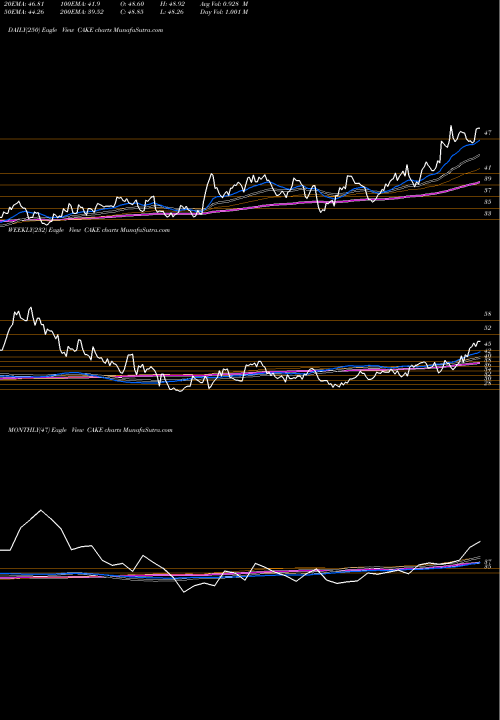Click the 41 price label on daily chart

(x=488, y=168)
